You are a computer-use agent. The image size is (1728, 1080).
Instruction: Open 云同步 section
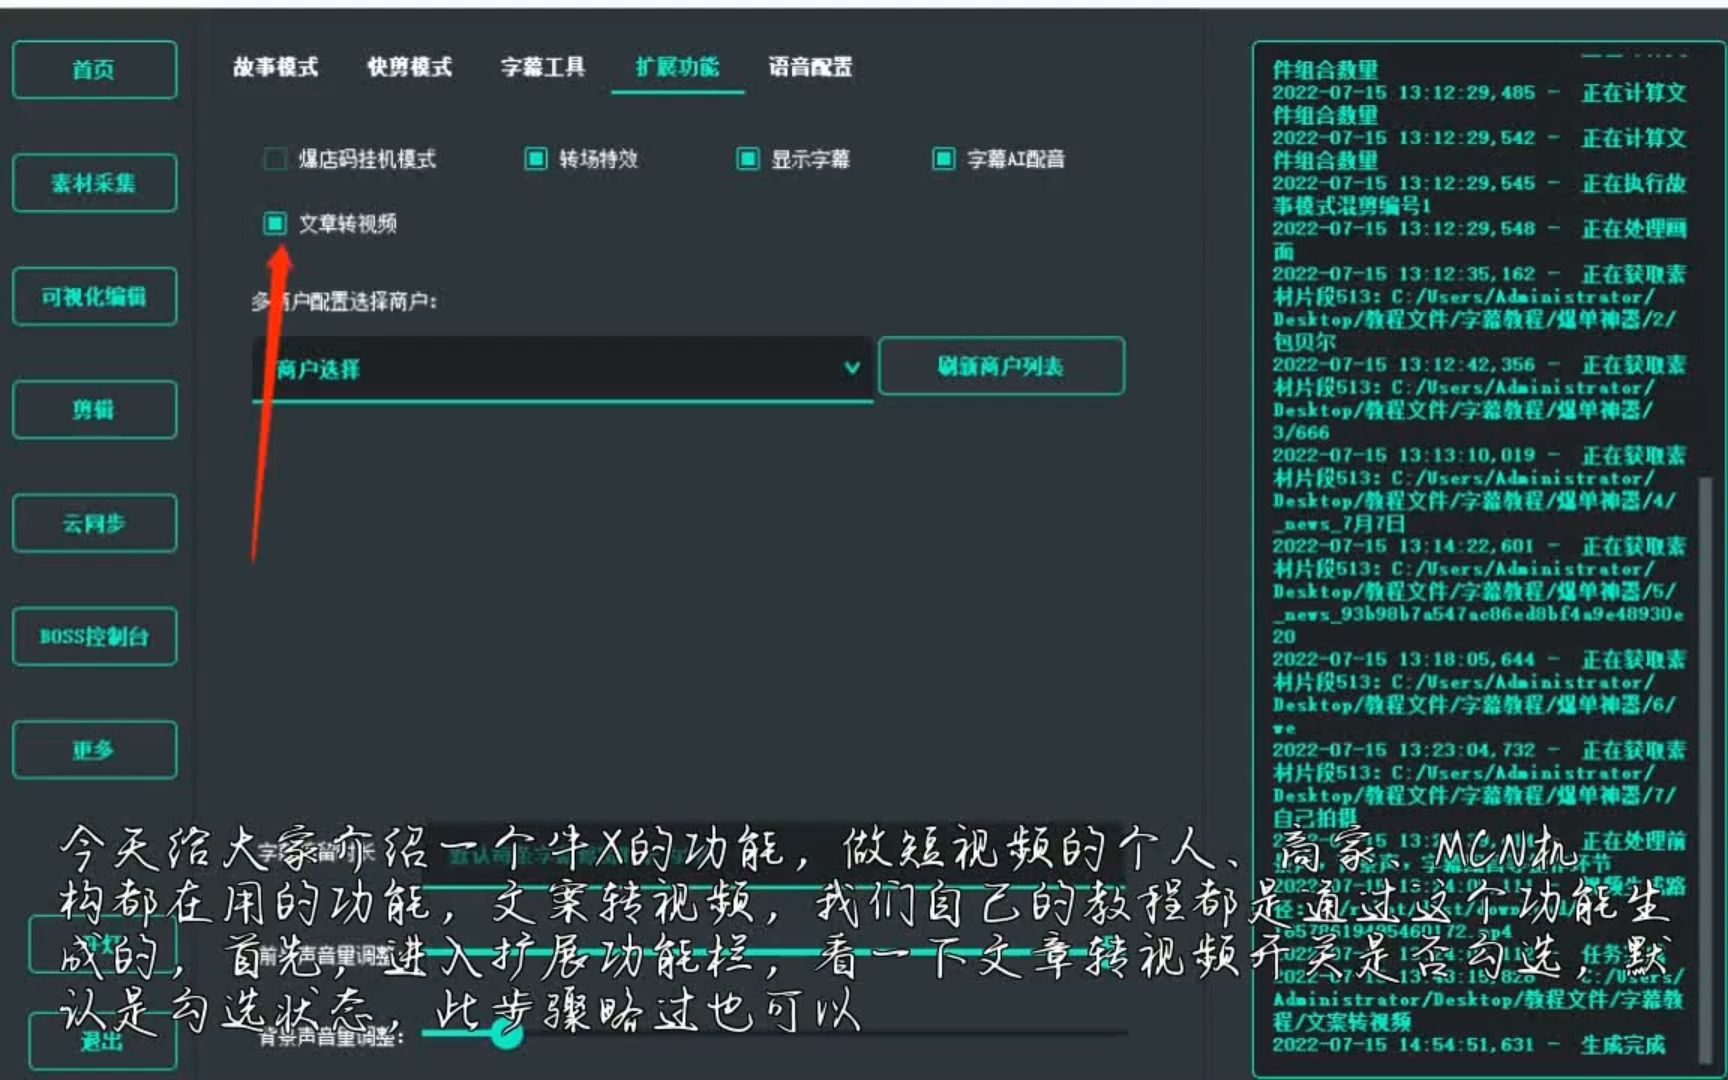coord(94,523)
